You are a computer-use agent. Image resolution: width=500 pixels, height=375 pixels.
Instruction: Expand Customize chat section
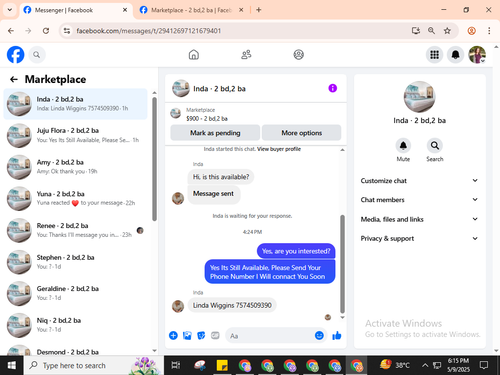point(419,181)
